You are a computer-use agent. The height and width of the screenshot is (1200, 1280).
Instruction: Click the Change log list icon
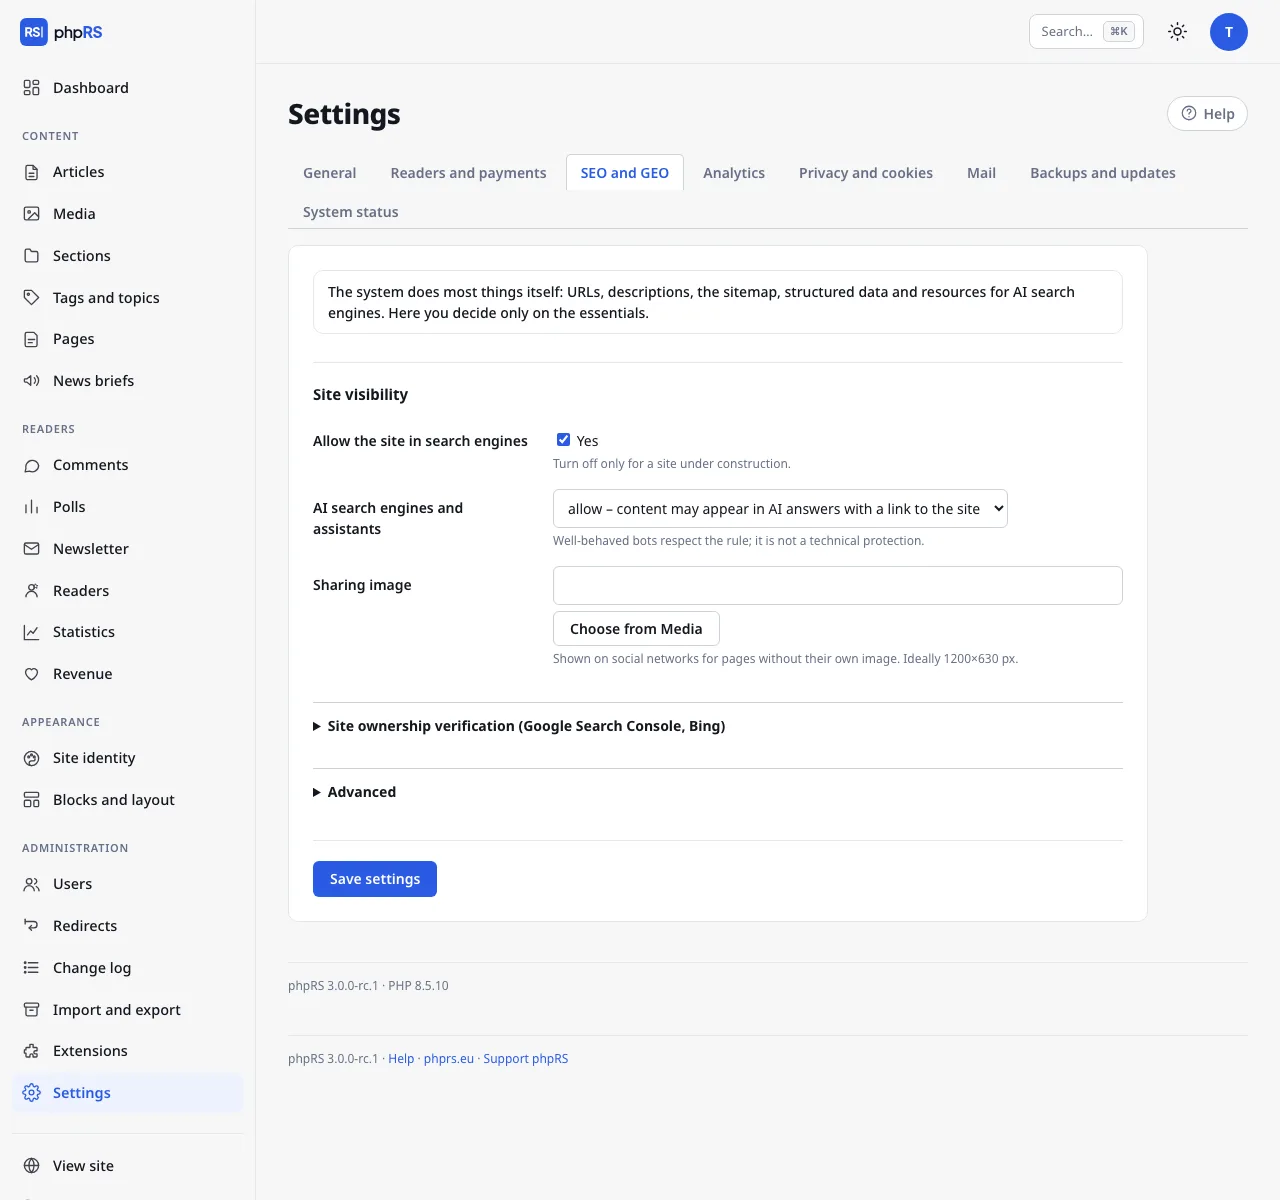point(32,968)
